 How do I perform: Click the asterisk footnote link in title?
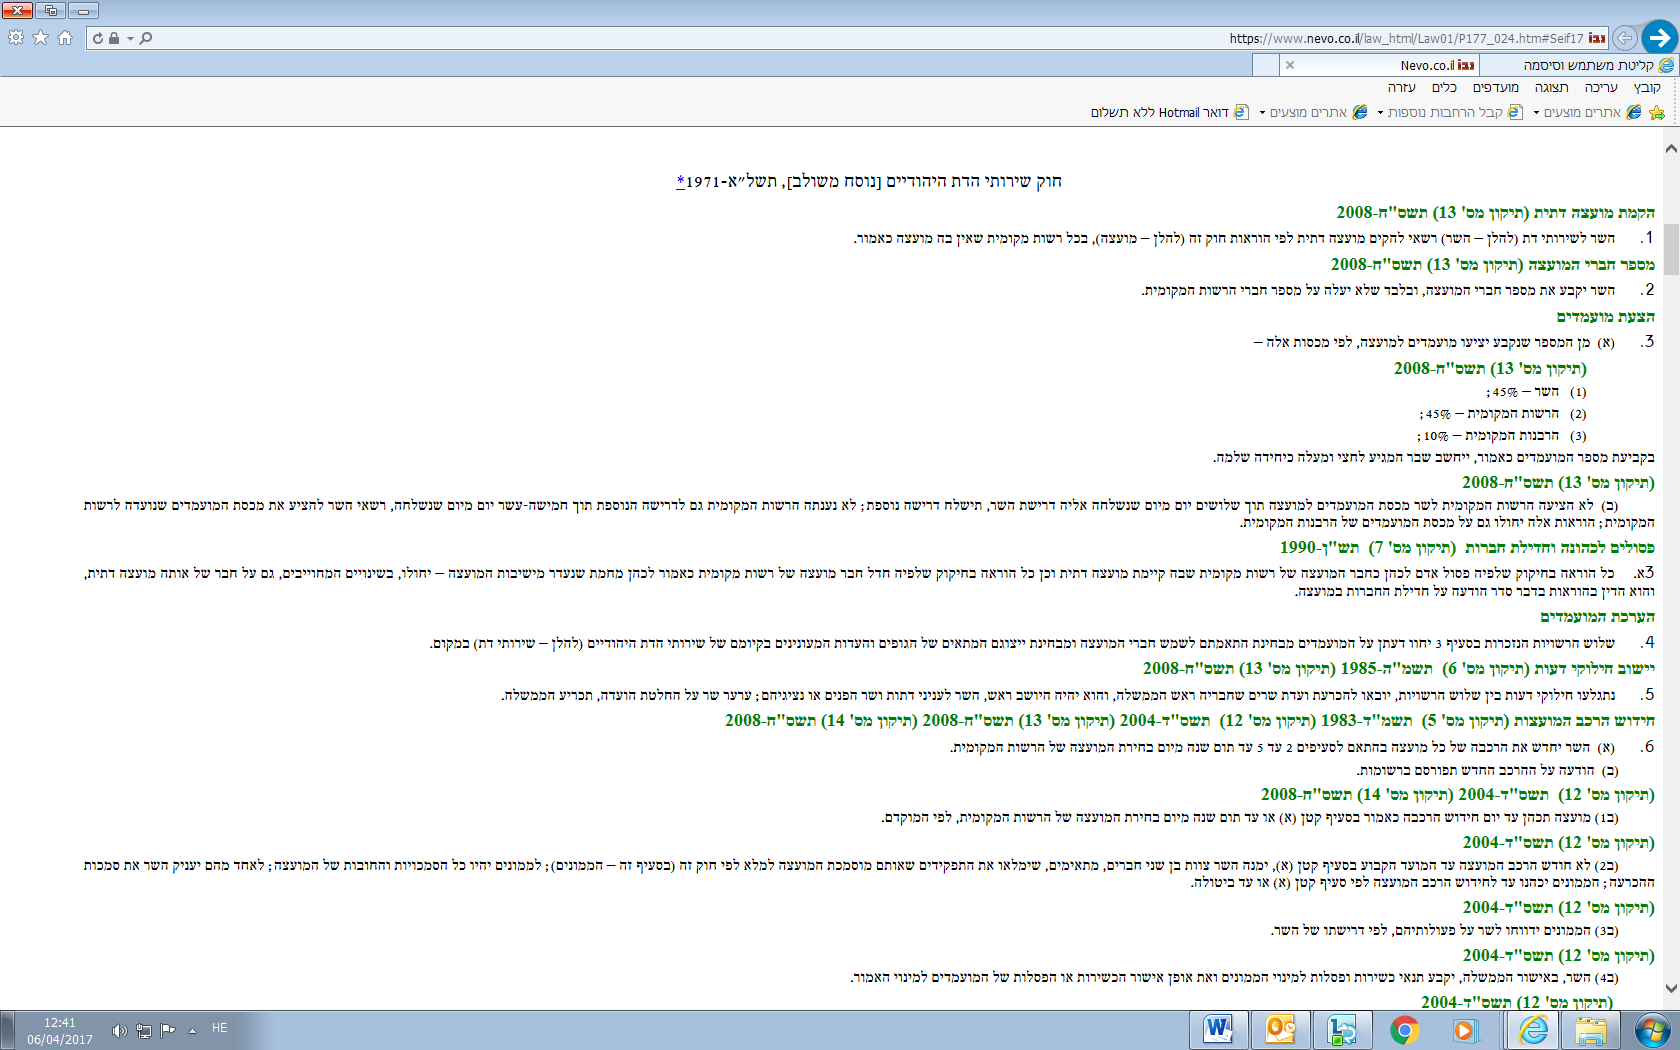point(680,181)
